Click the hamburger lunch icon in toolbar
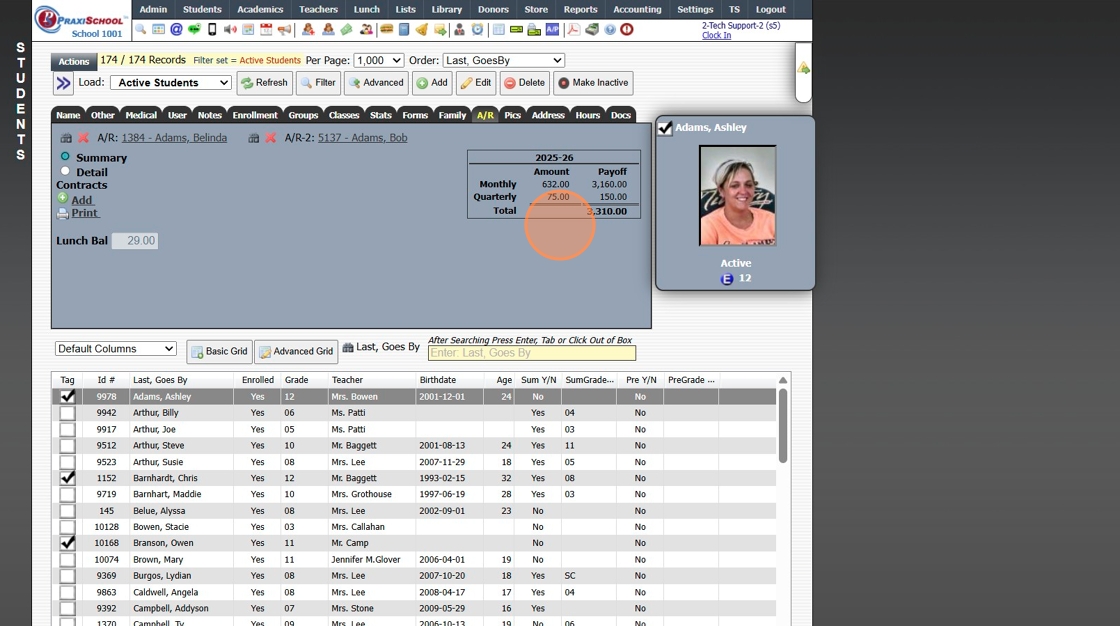The image size is (1120, 626). pos(386,29)
